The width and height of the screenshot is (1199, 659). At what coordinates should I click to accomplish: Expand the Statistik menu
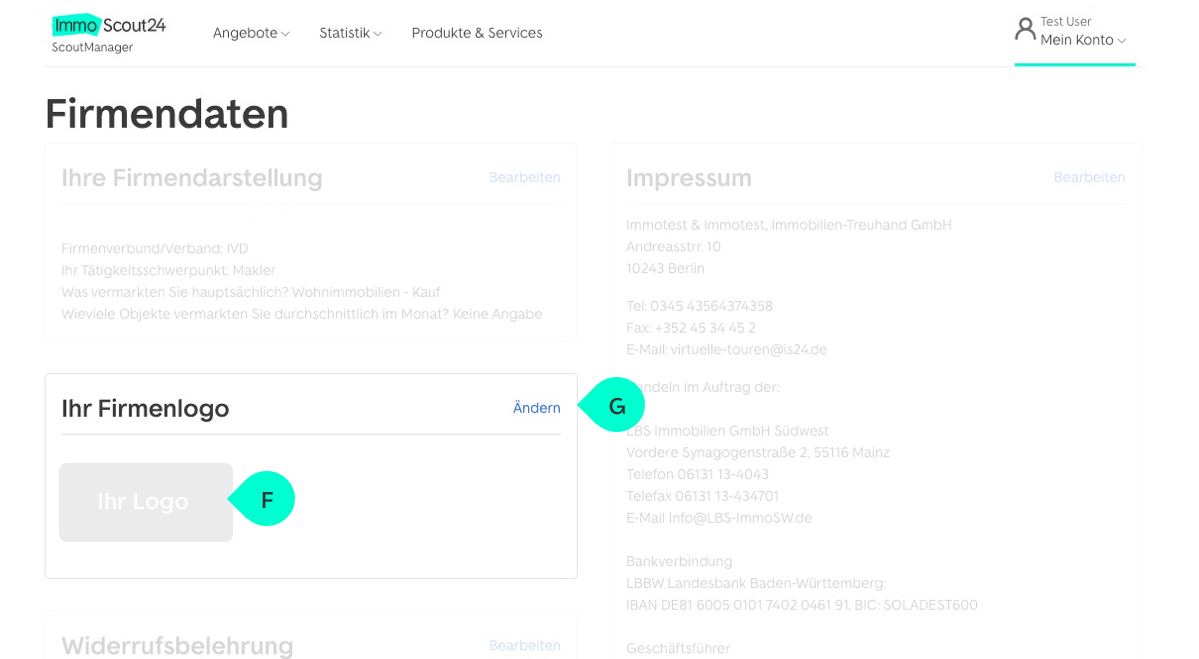[x=345, y=33]
